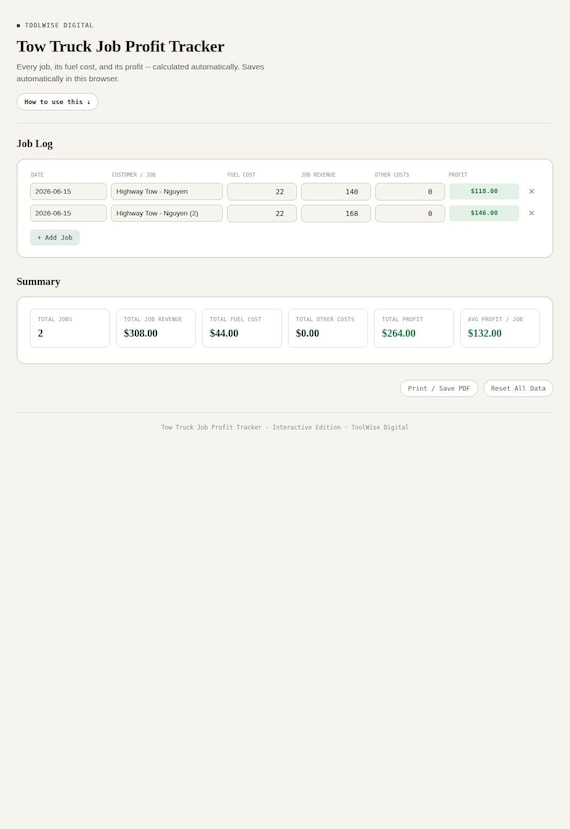Edit customer field Highway Tow - Nguyen
The width and height of the screenshot is (570, 829).
click(167, 191)
